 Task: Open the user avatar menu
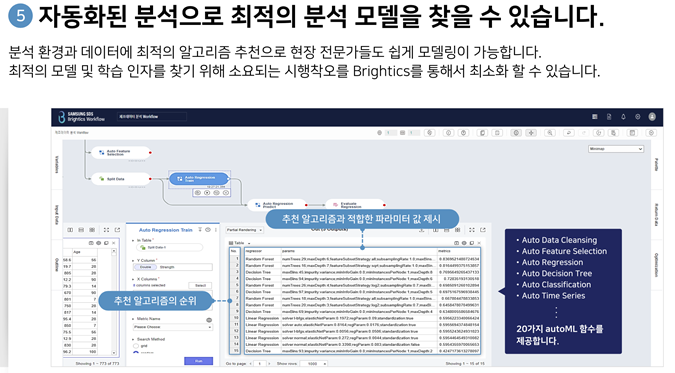652,117
